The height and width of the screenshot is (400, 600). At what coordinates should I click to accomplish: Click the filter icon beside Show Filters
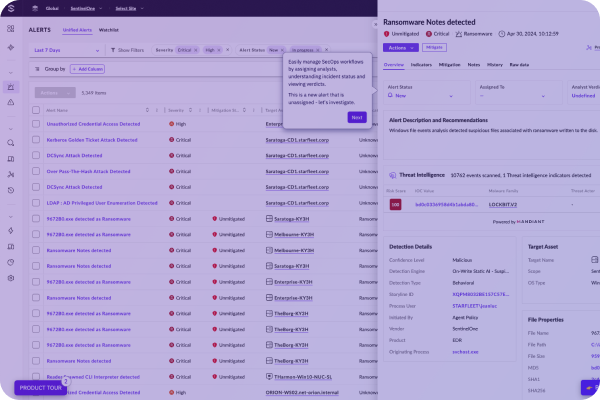pos(112,49)
